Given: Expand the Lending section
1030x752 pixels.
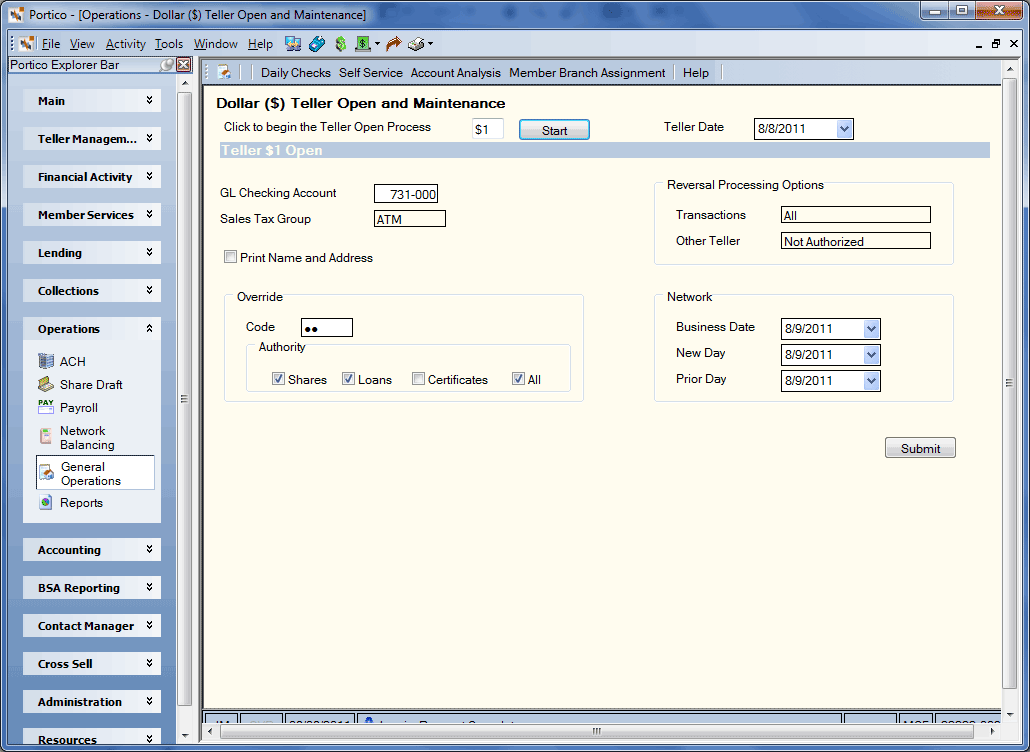Looking at the screenshot, I should tap(92, 253).
